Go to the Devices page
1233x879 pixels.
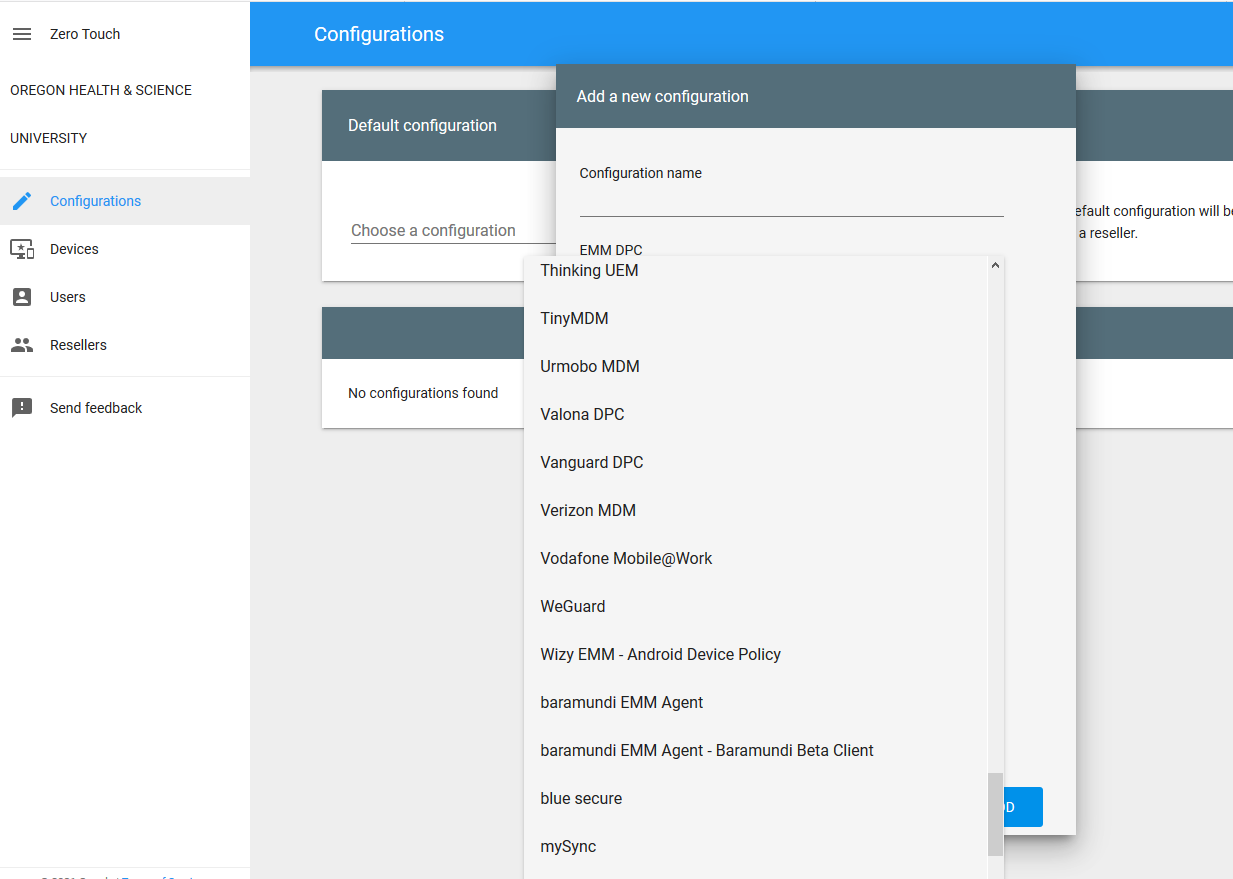click(125, 249)
